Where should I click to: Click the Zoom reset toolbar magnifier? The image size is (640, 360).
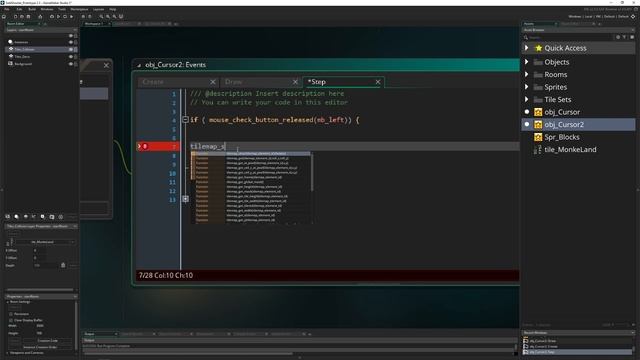tap(108, 16)
